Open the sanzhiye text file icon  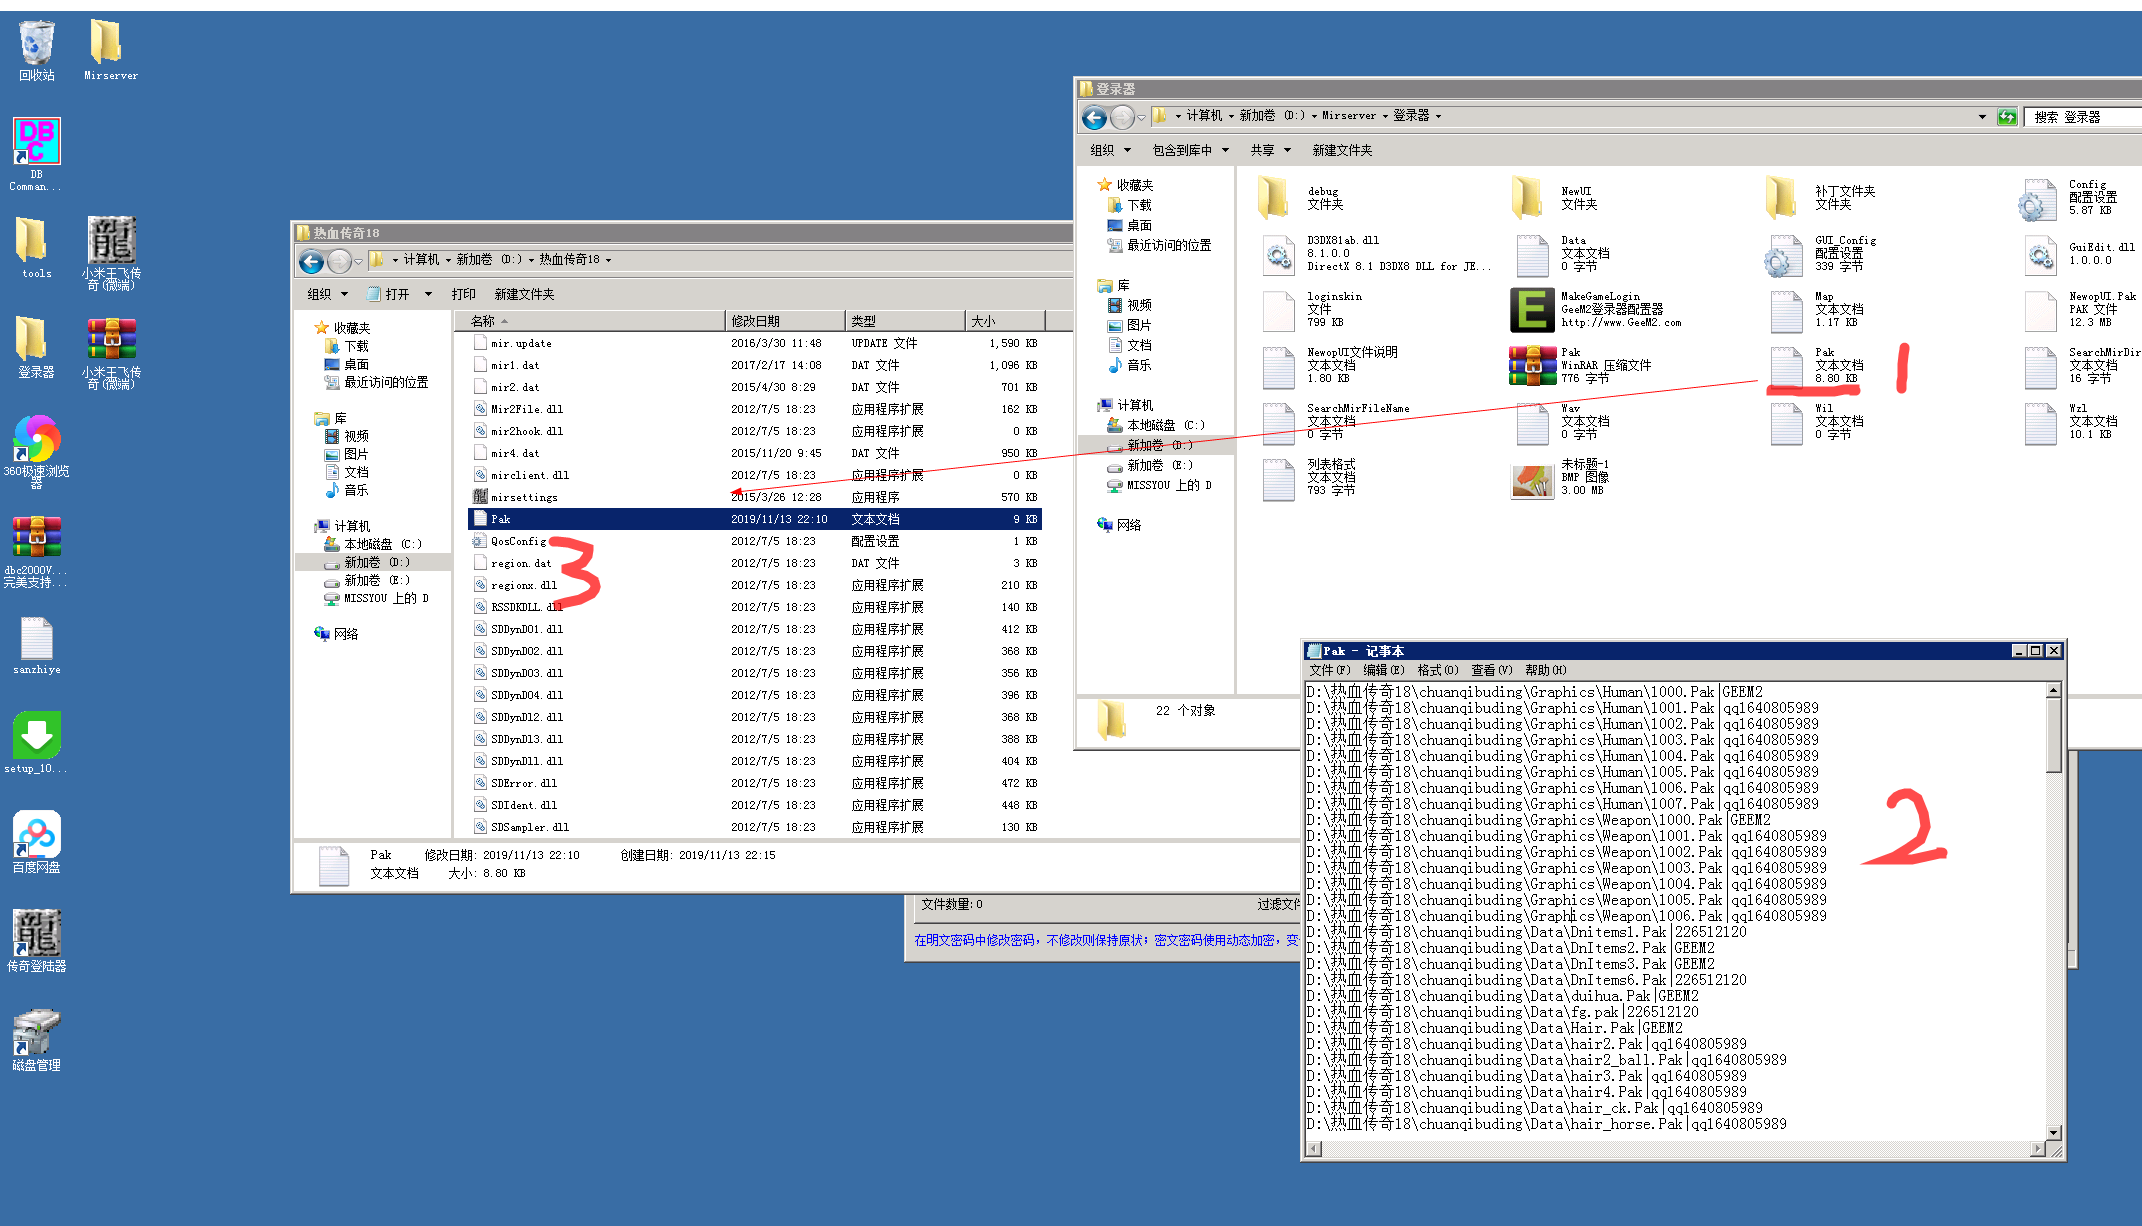(x=37, y=646)
